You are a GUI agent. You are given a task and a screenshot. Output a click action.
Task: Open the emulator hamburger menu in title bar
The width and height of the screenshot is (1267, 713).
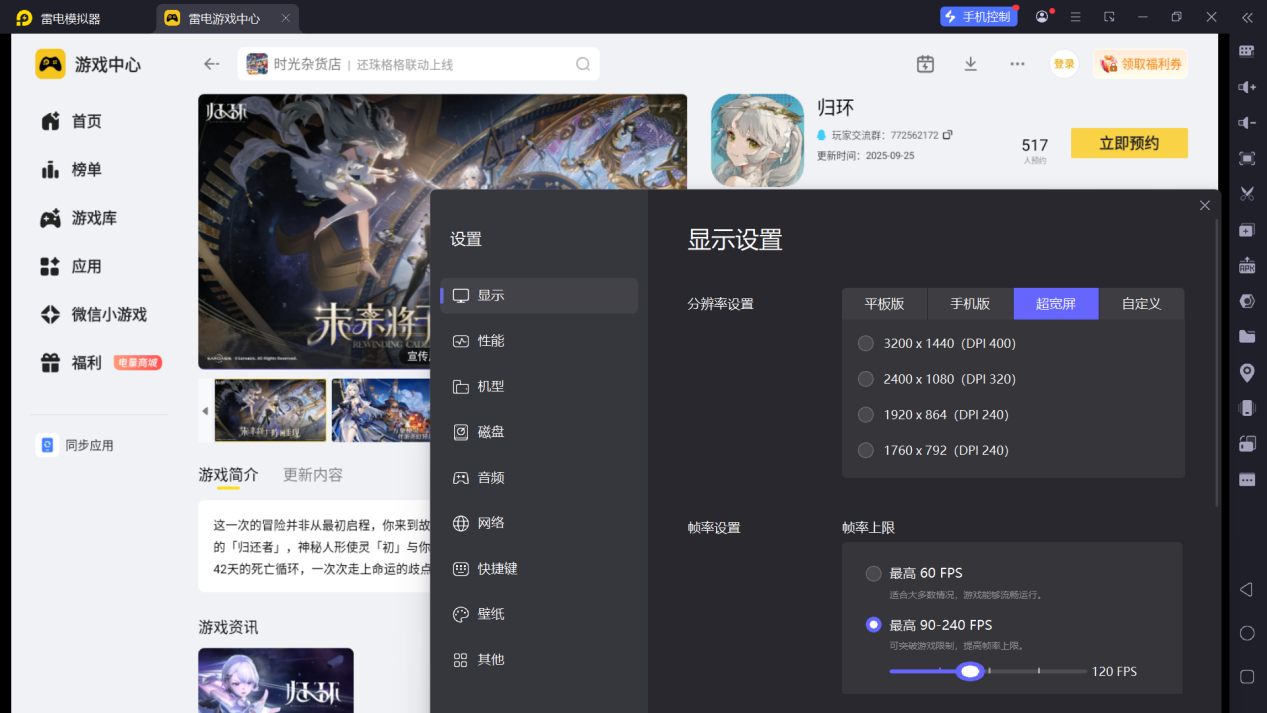click(x=1075, y=17)
